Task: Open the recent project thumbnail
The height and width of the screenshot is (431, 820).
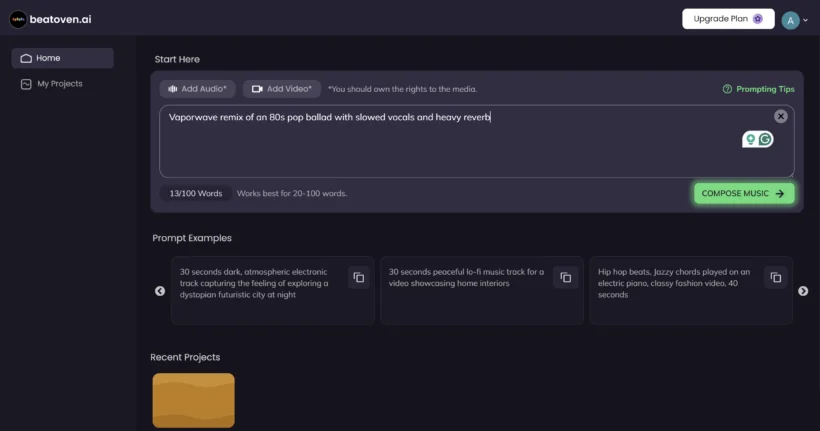Action: (193, 400)
